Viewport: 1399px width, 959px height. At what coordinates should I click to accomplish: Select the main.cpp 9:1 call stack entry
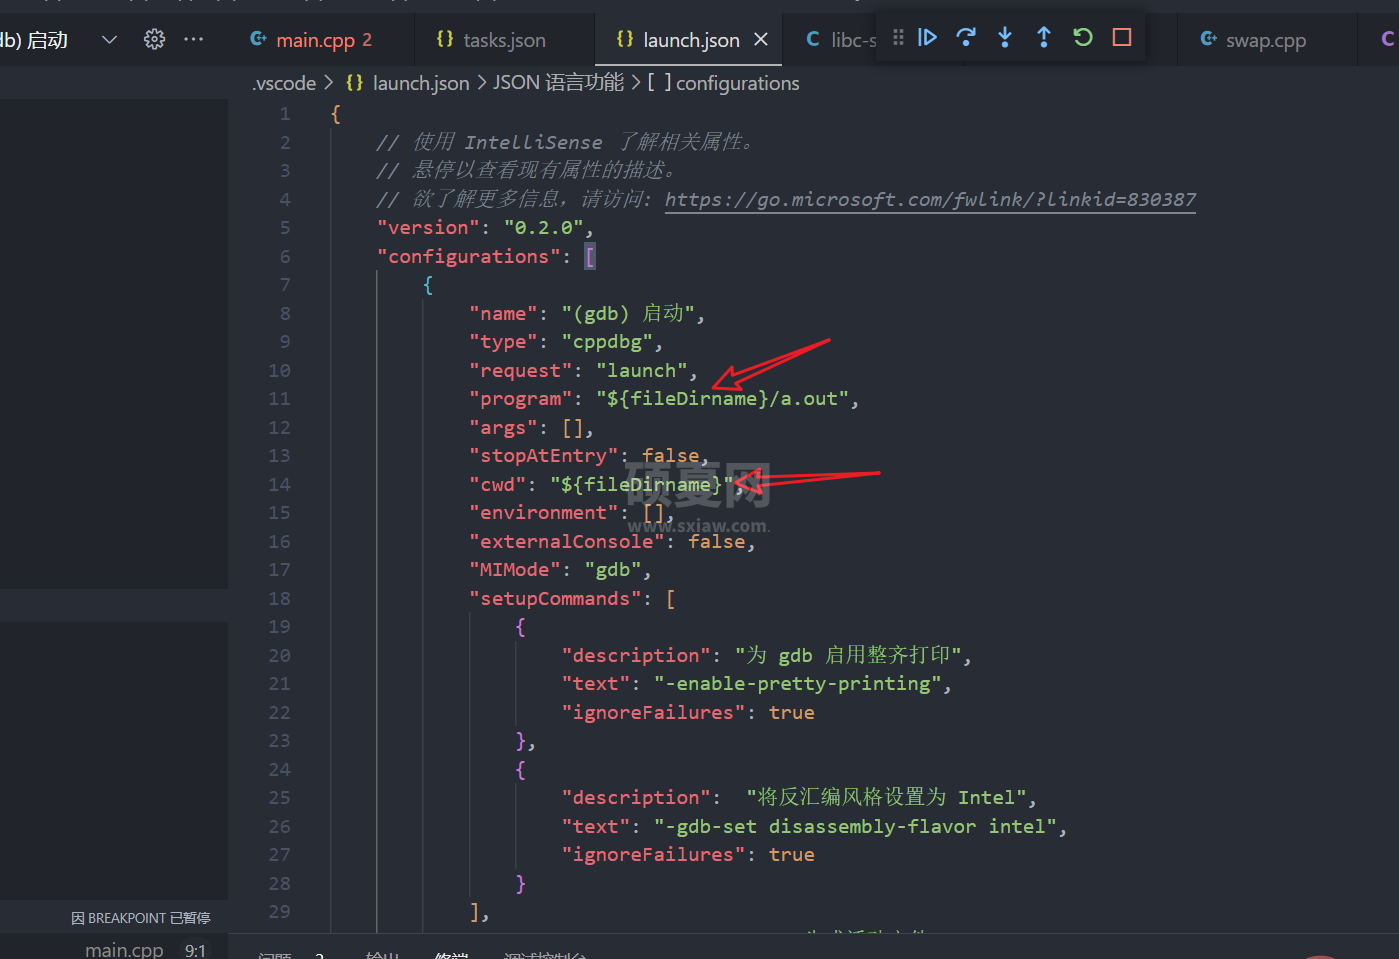coord(114,949)
